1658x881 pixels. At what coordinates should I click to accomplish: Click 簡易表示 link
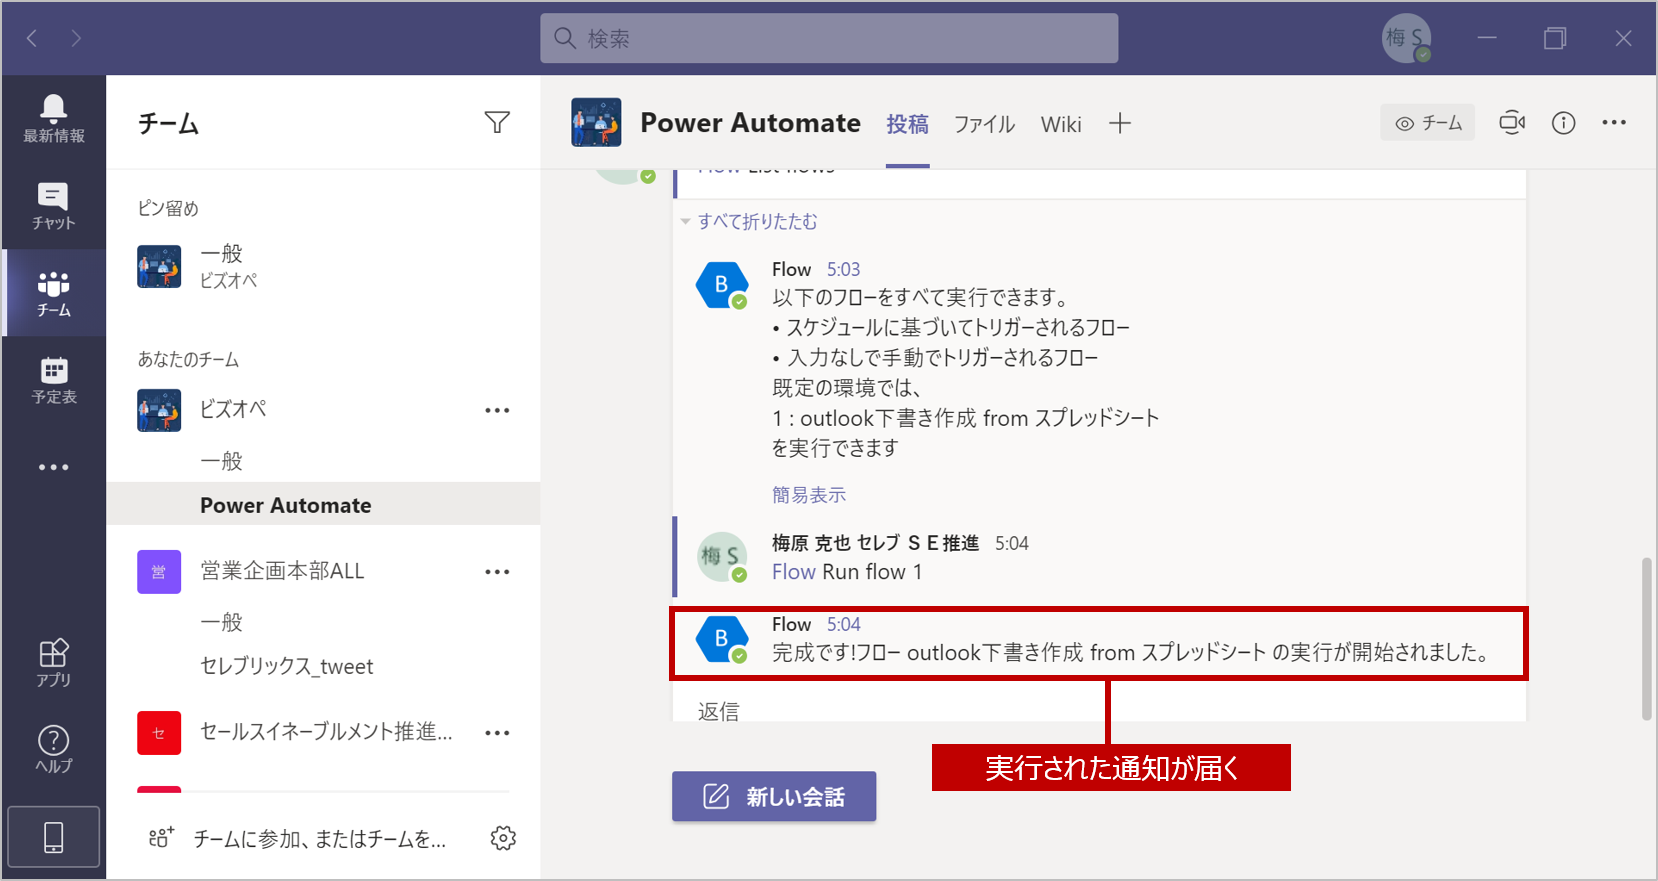point(809,494)
